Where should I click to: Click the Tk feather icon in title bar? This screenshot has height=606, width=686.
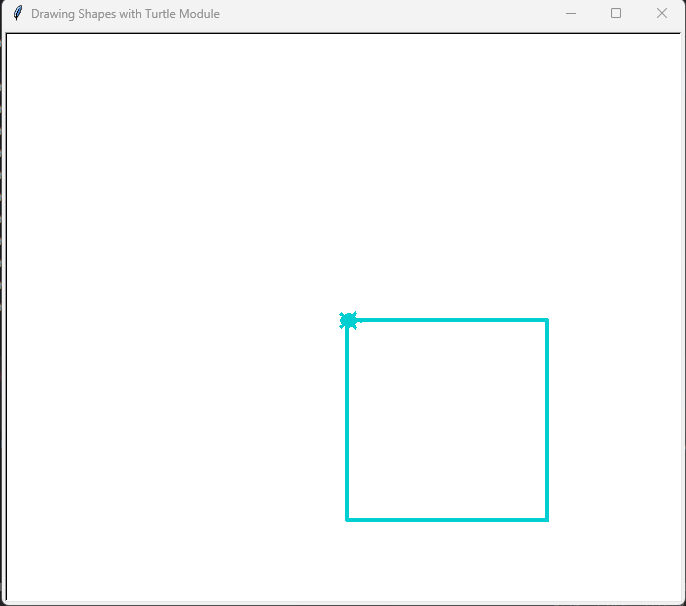[17, 14]
